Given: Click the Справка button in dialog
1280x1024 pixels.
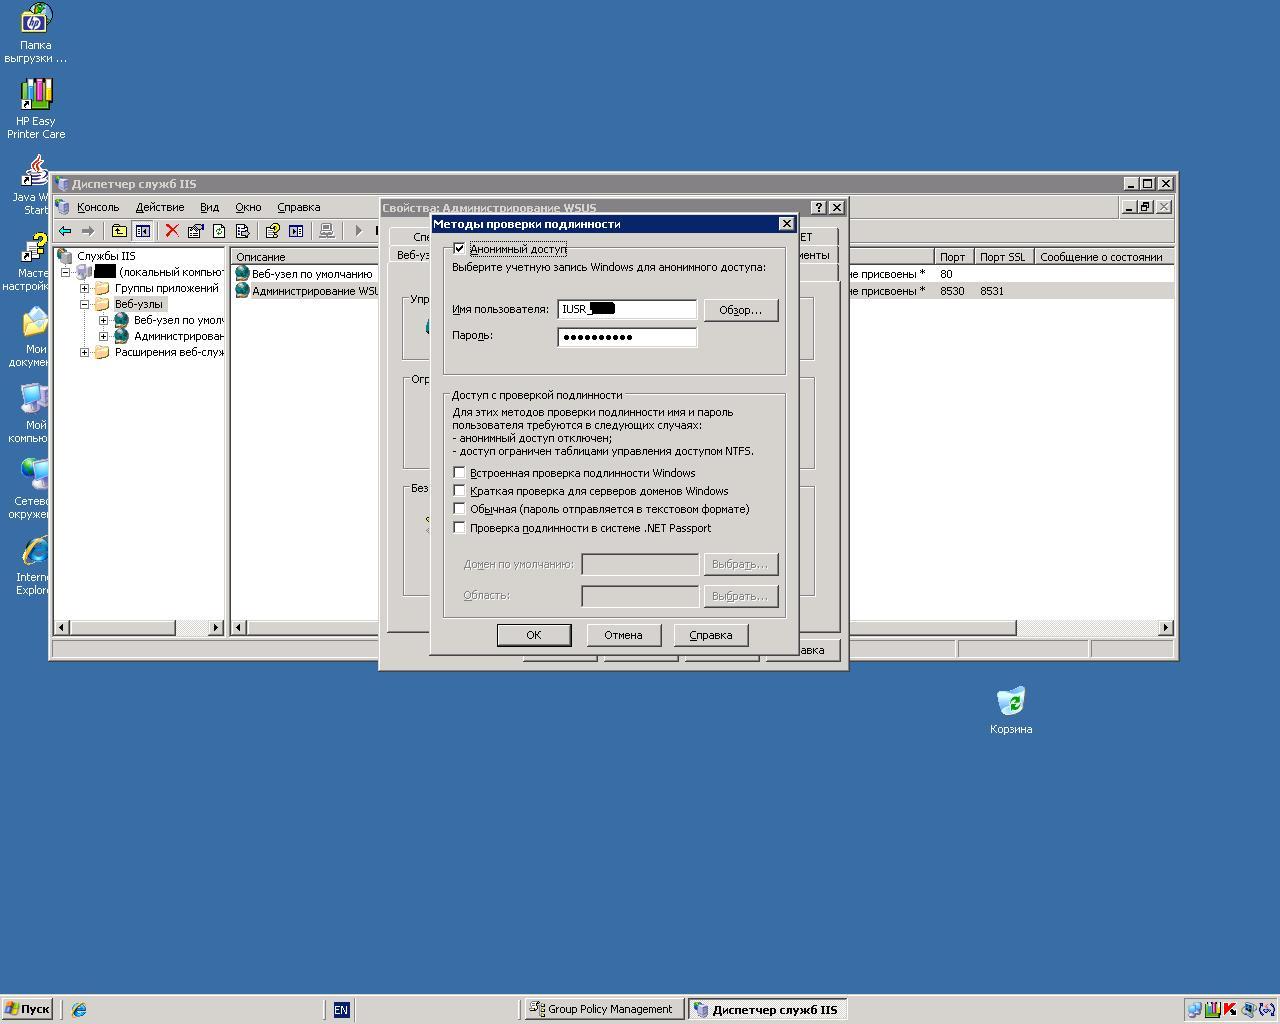Looking at the screenshot, I should 711,635.
